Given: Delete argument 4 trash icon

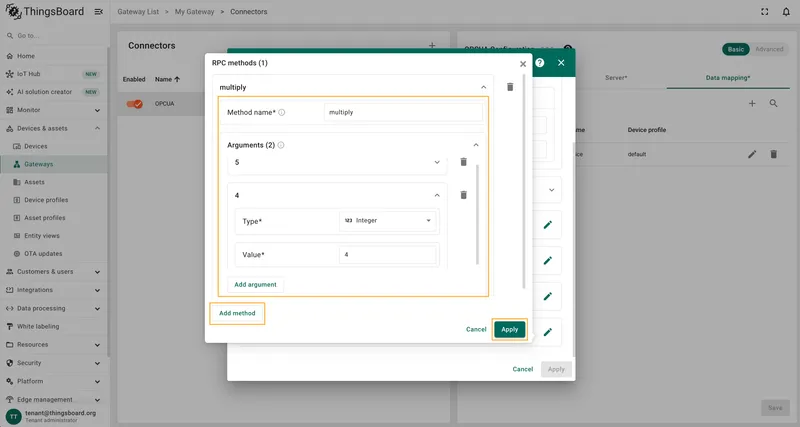Looking at the screenshot, I should (x=463, y=195).
